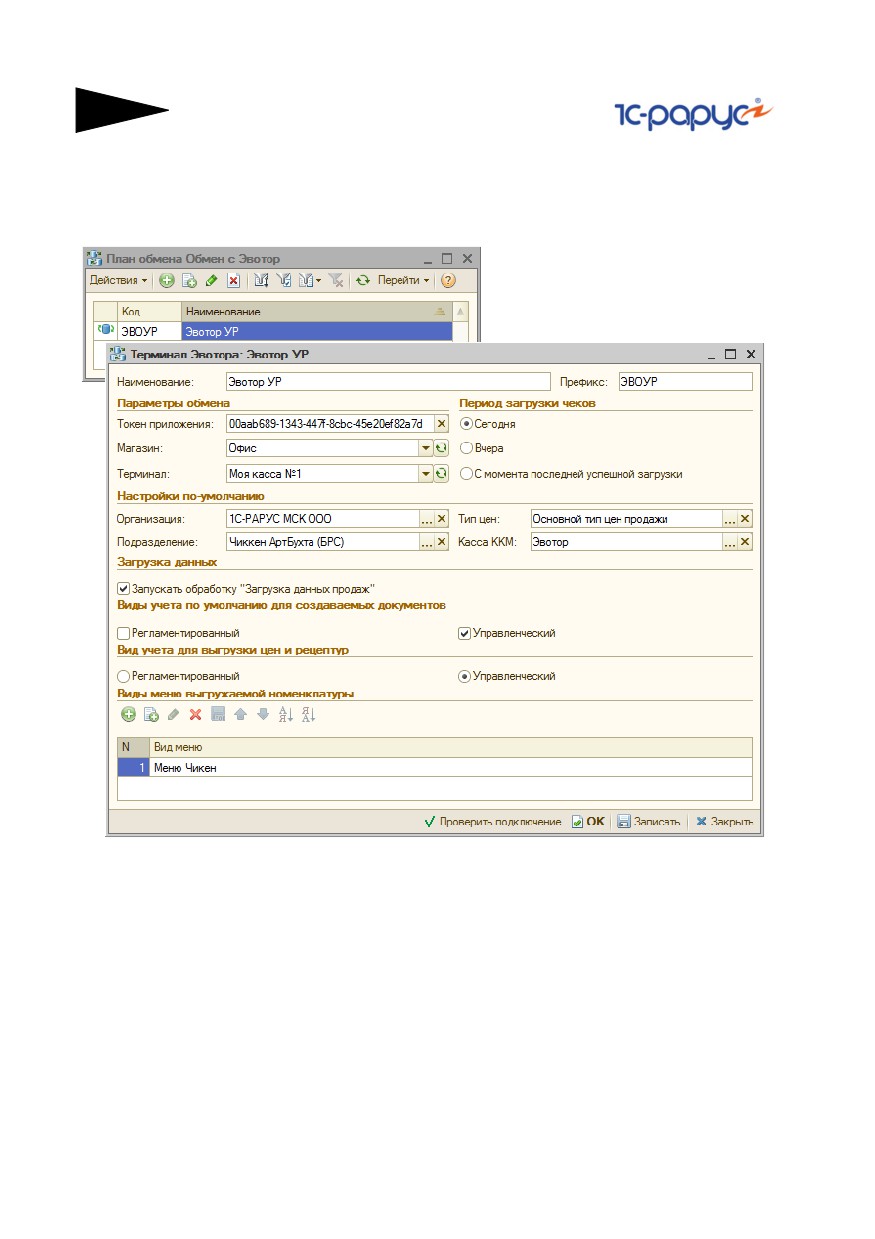875x1239 pixels.
Task: Select the Меню Чикен row
Action: (435, 767)
